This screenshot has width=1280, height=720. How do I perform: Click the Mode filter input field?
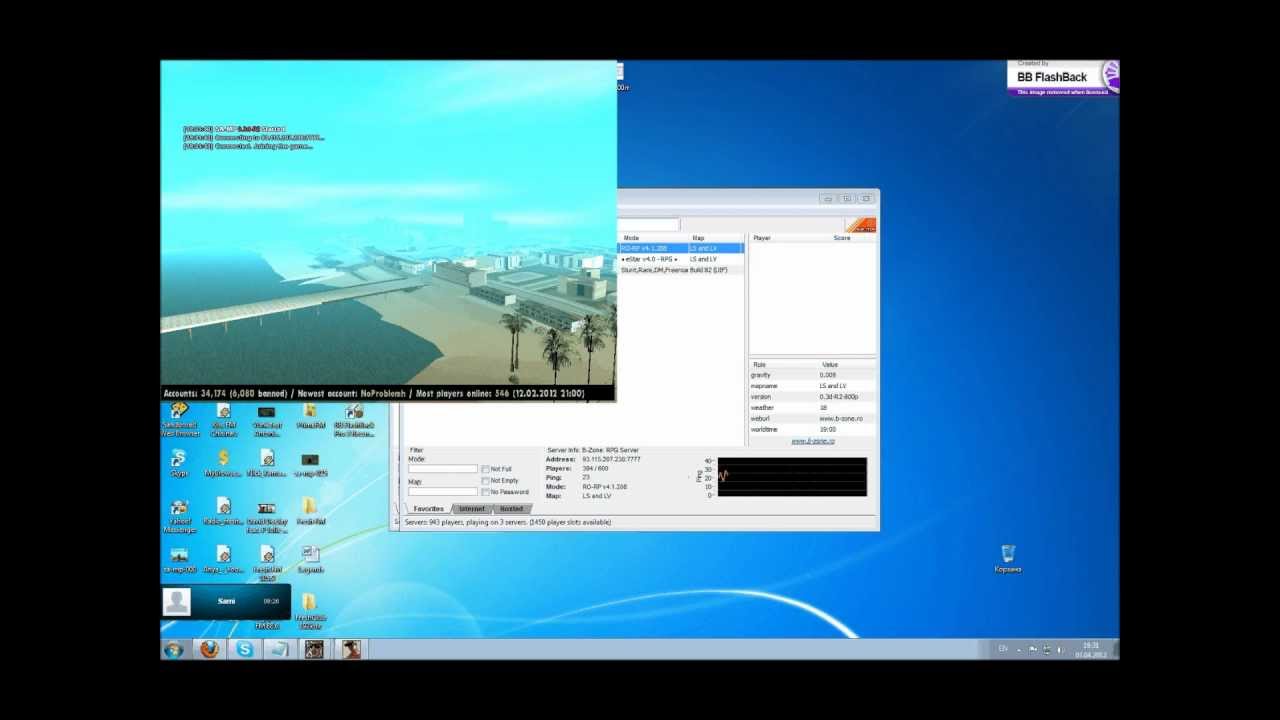(443, 469)
